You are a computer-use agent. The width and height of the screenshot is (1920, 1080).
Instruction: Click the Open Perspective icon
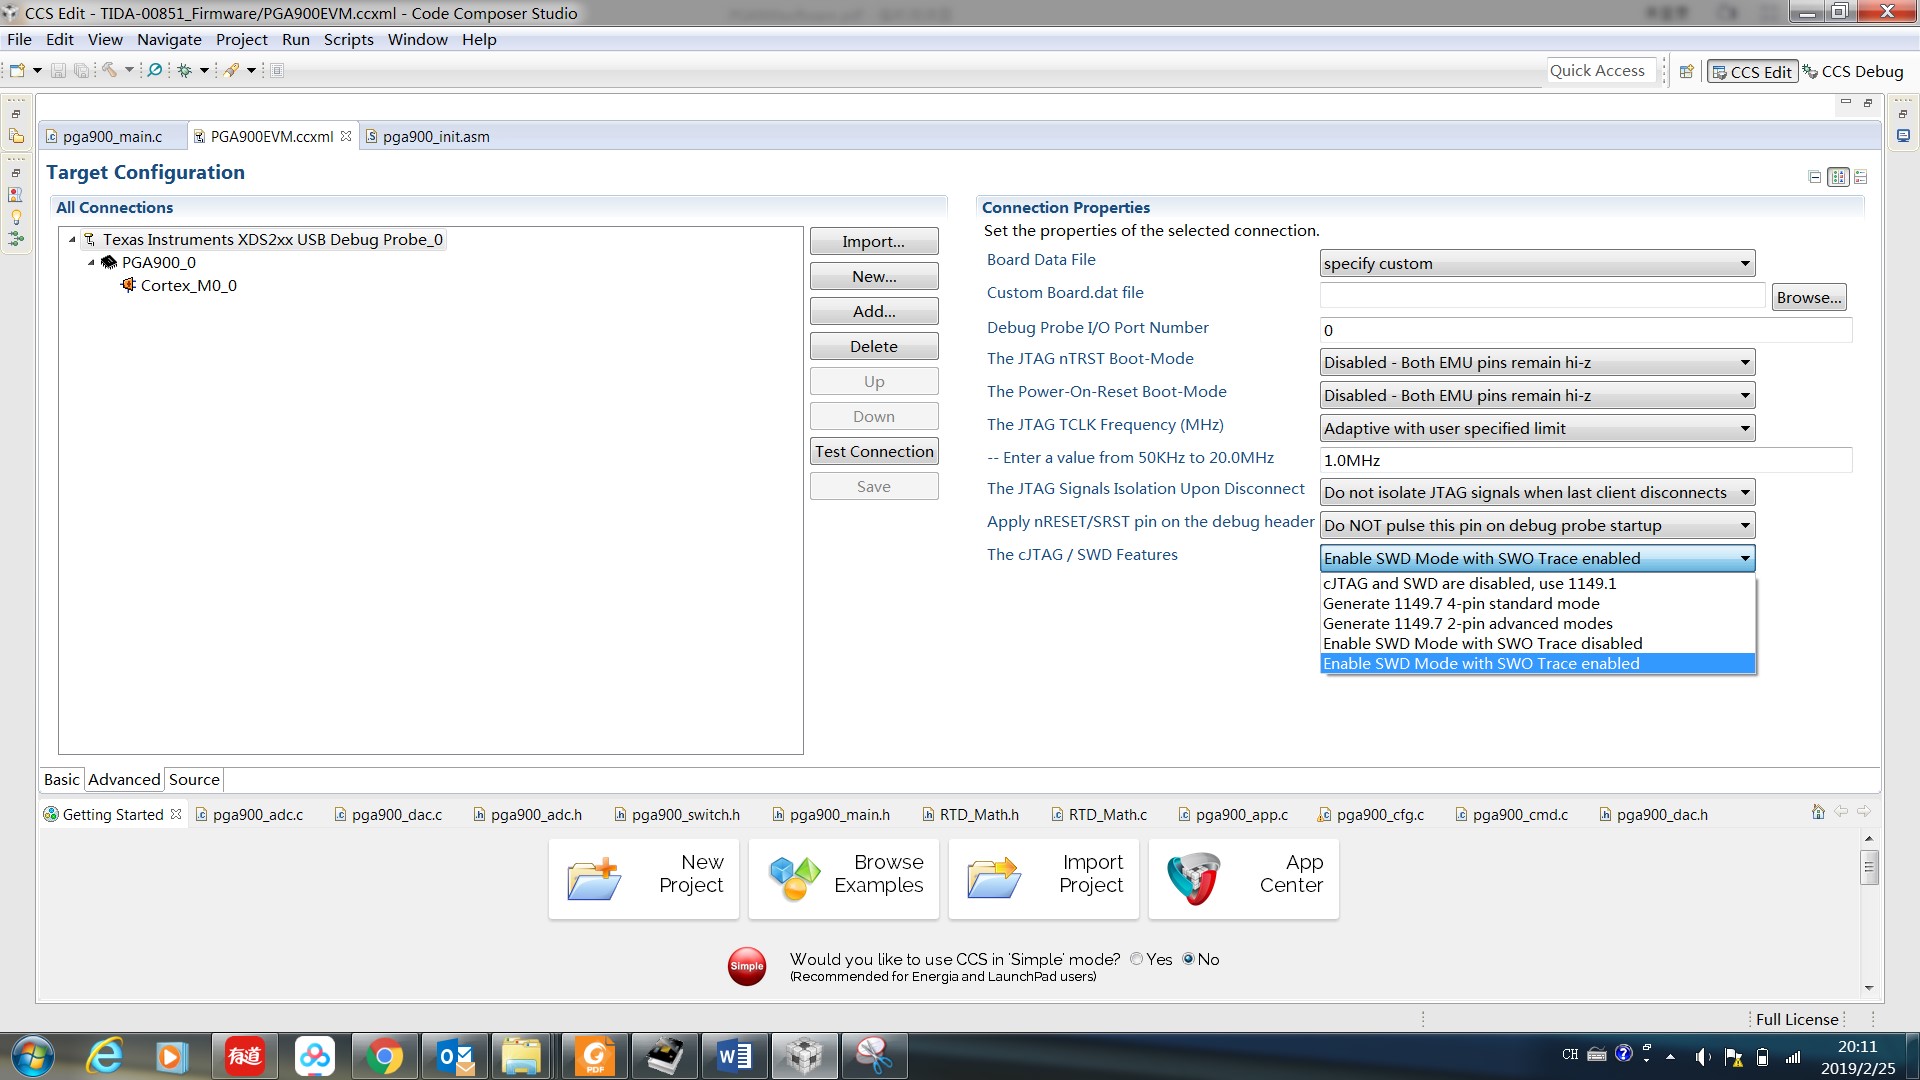coord(1687,72)
